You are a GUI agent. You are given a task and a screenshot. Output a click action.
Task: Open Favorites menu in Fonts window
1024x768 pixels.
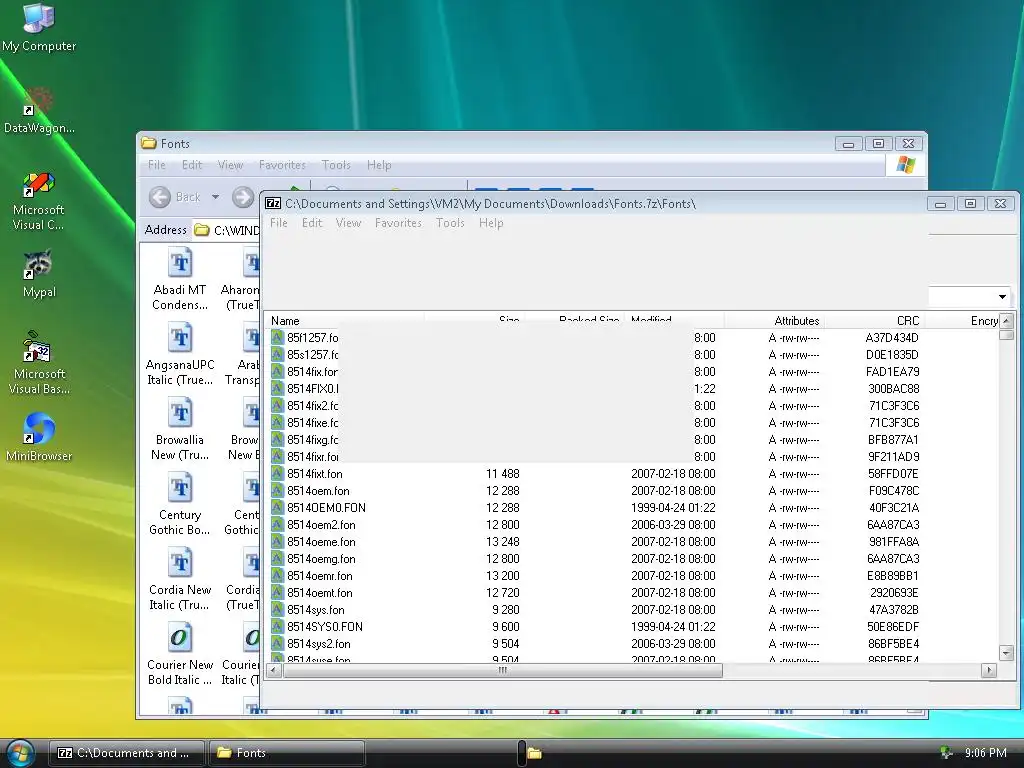[282, 165]
